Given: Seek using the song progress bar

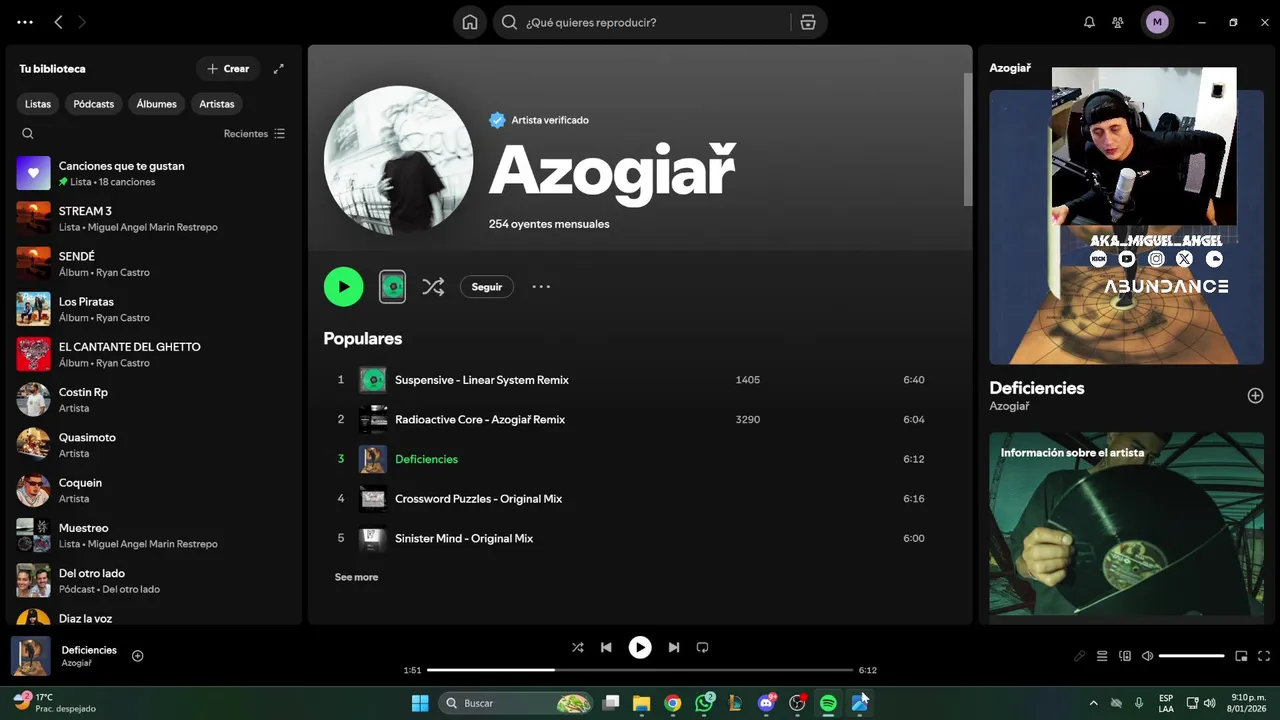Looking at the screenshot, I should pyautogui.click(x=640, y=670).
